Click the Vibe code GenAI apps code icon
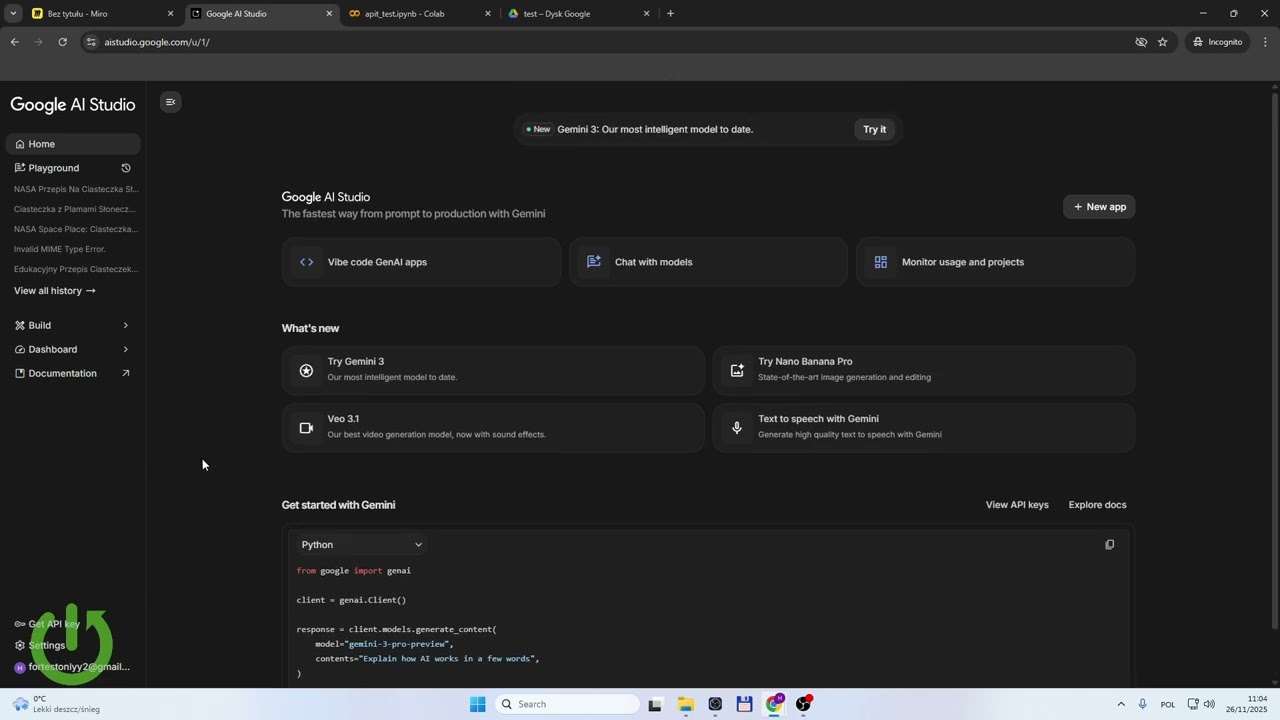The width and height of the screenshot is (1280, 720). pyautogui.click(x=307, y=262)
